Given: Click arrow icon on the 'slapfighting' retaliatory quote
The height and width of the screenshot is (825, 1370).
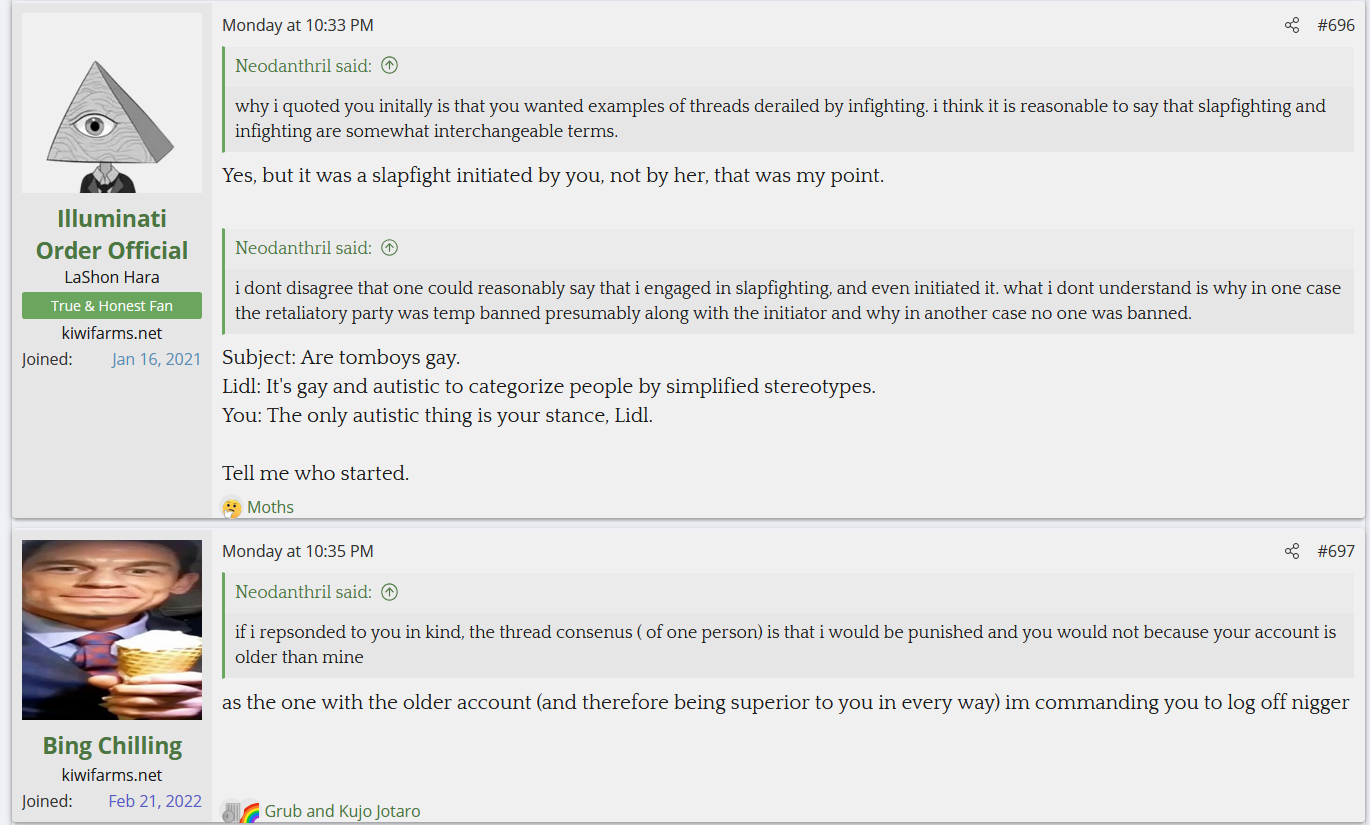Looking at the screenshot, I should tap(390, 248).
